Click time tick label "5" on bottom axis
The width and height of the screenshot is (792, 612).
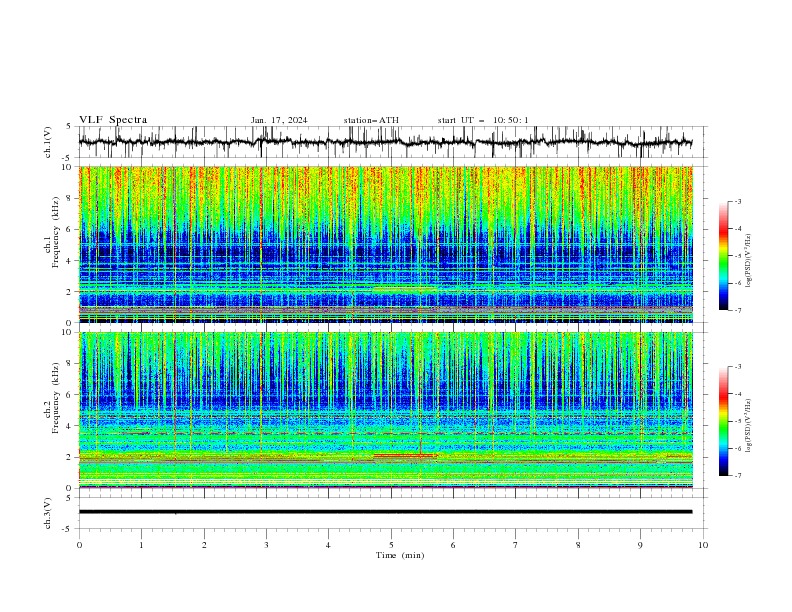coord(391,545)
